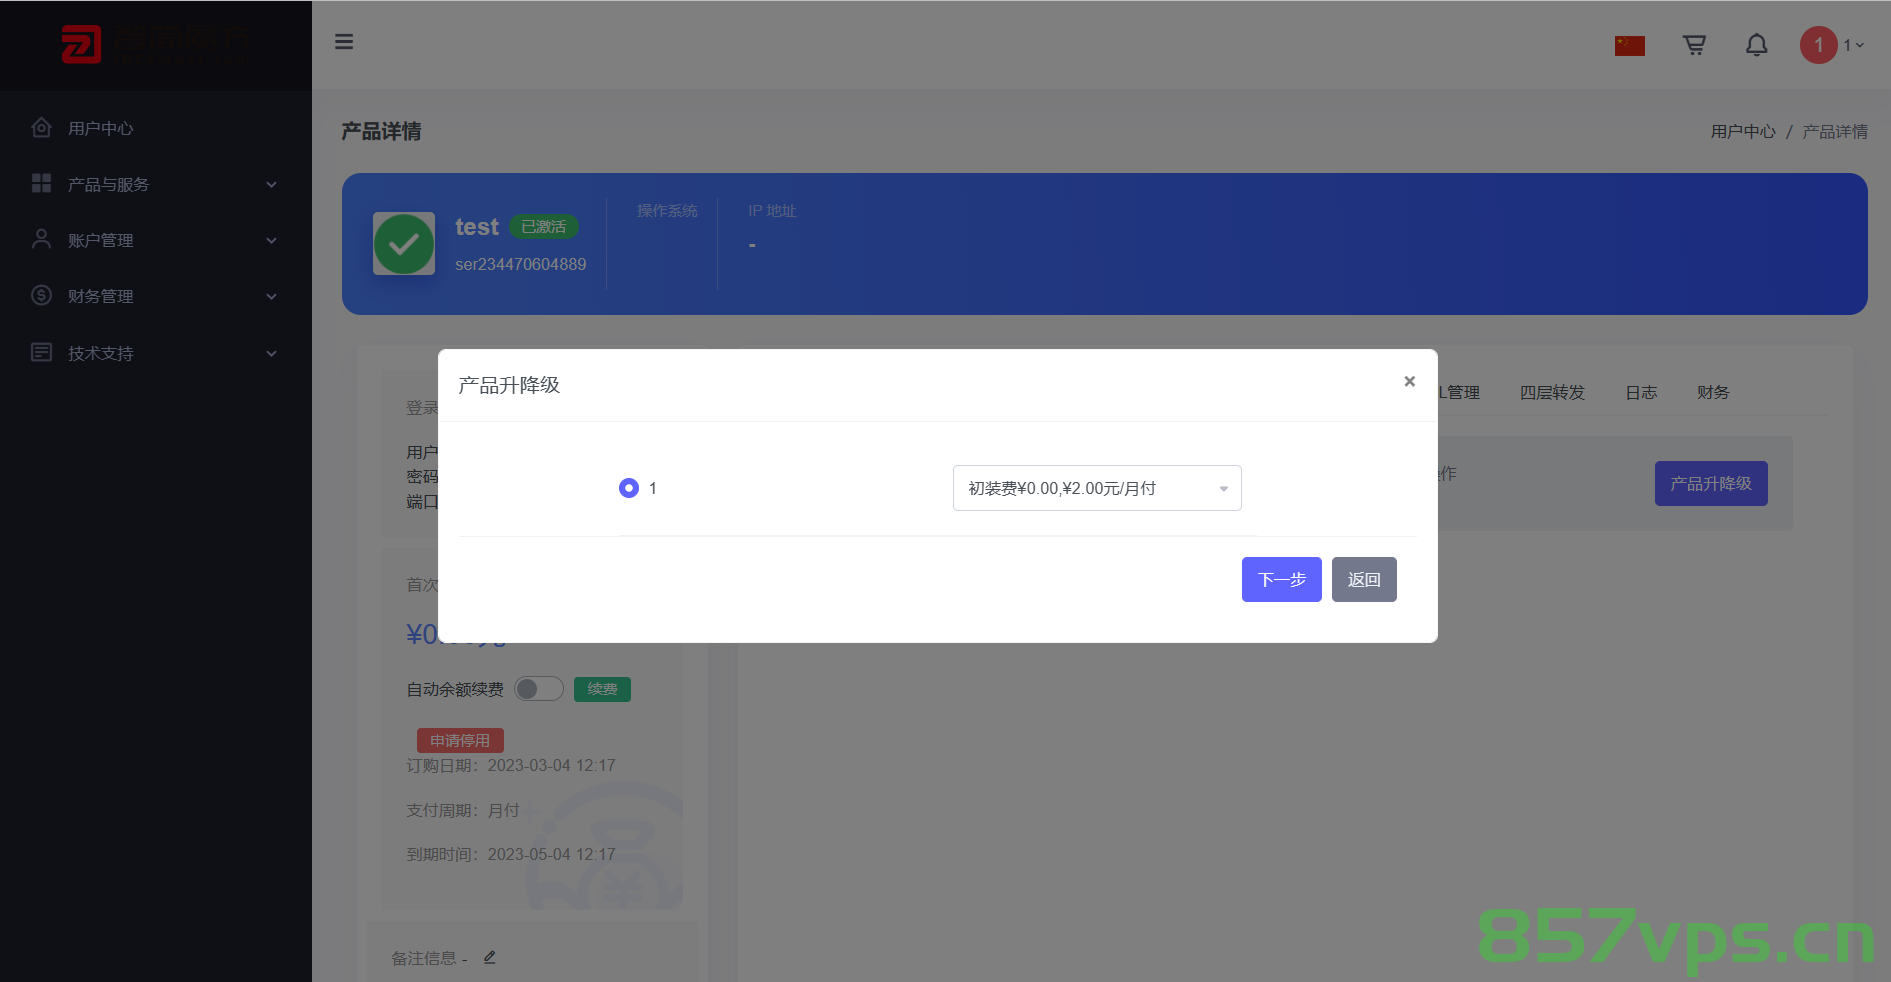Click the 订购日期 2023-03-04 12:17 text
The height and width of the screenshot is (982, 1891).
pos(511,766)
